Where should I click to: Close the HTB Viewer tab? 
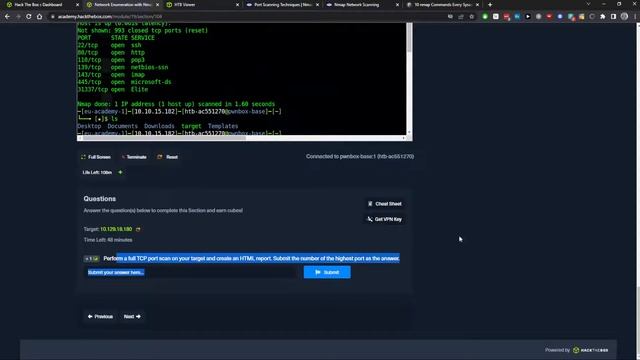pos(238,4)
